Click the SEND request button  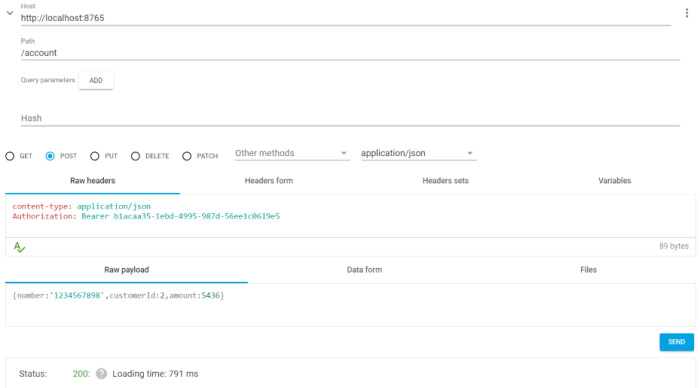coord(676,342)
